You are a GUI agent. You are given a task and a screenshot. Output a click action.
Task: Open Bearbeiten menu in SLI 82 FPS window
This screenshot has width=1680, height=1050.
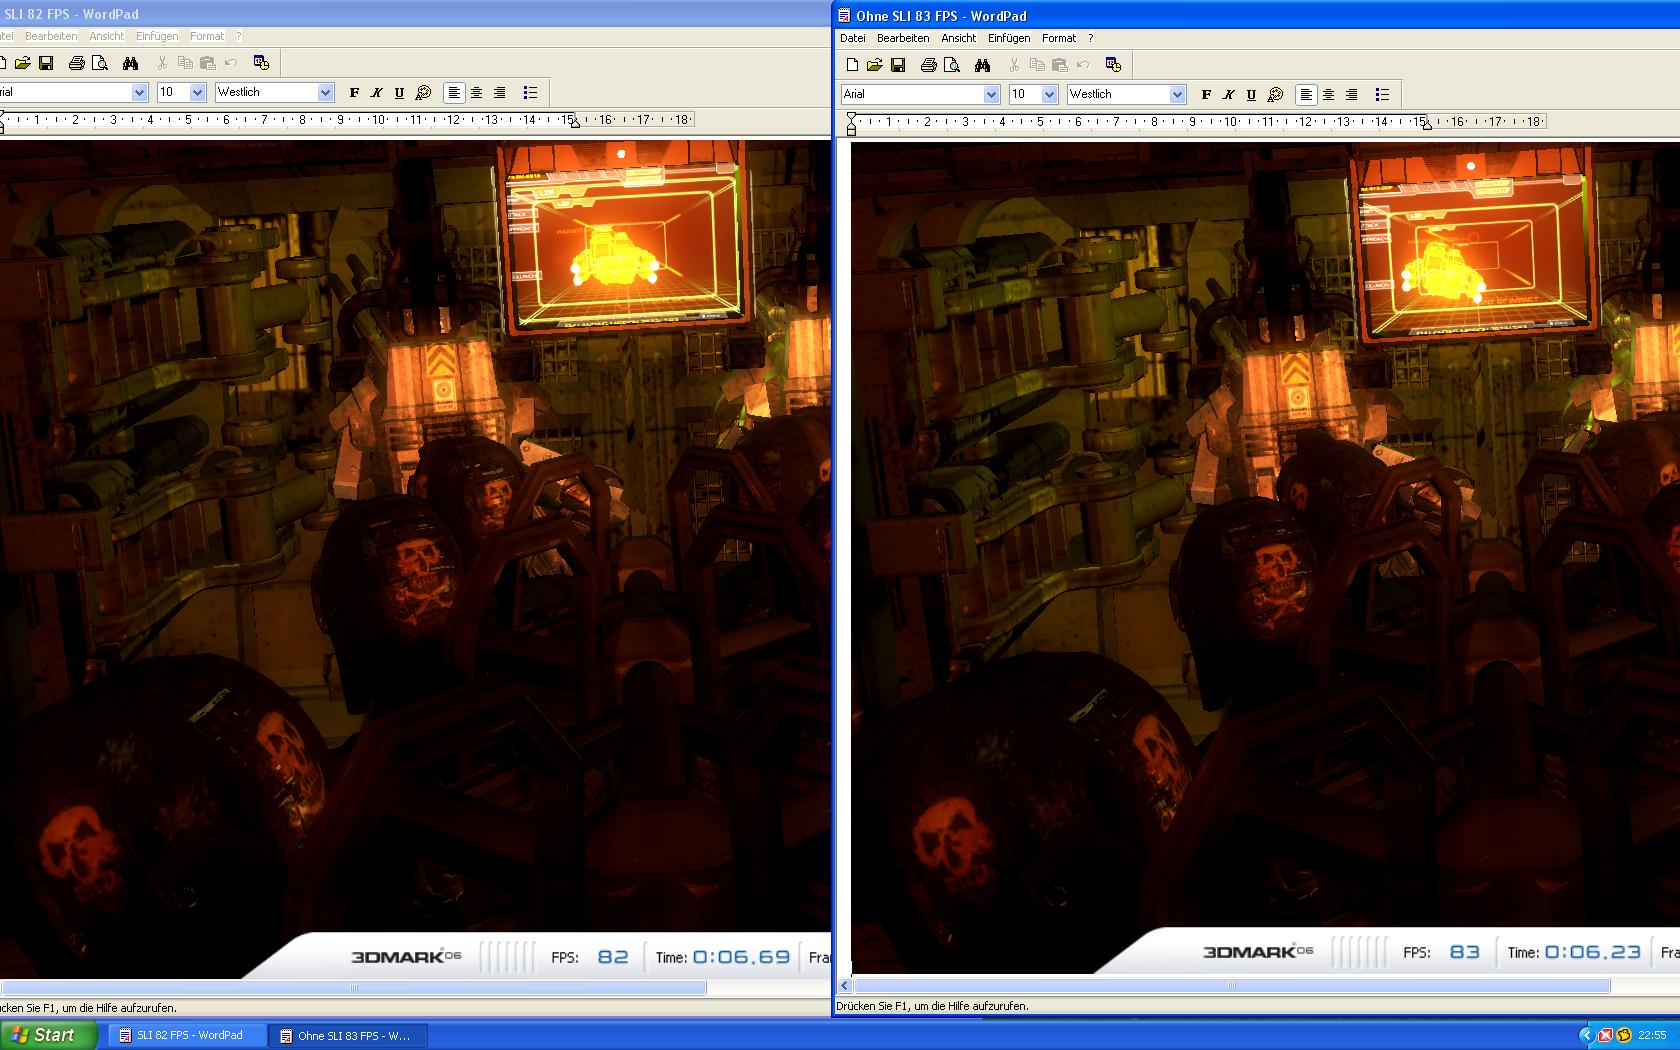(51, 36)
